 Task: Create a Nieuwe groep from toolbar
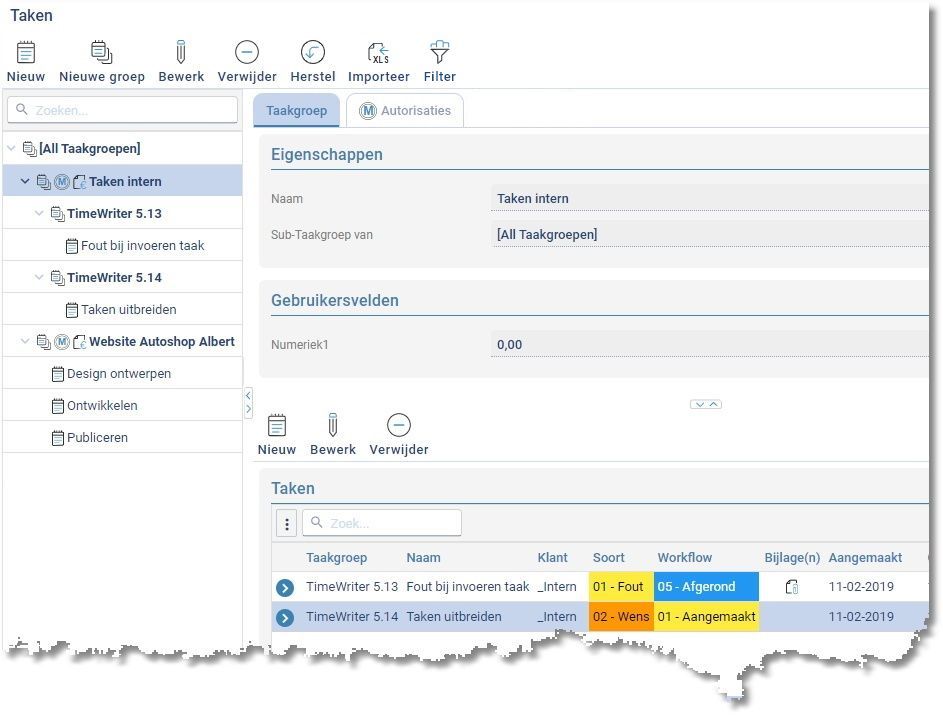pyautogui.click(x=101, y=54)
